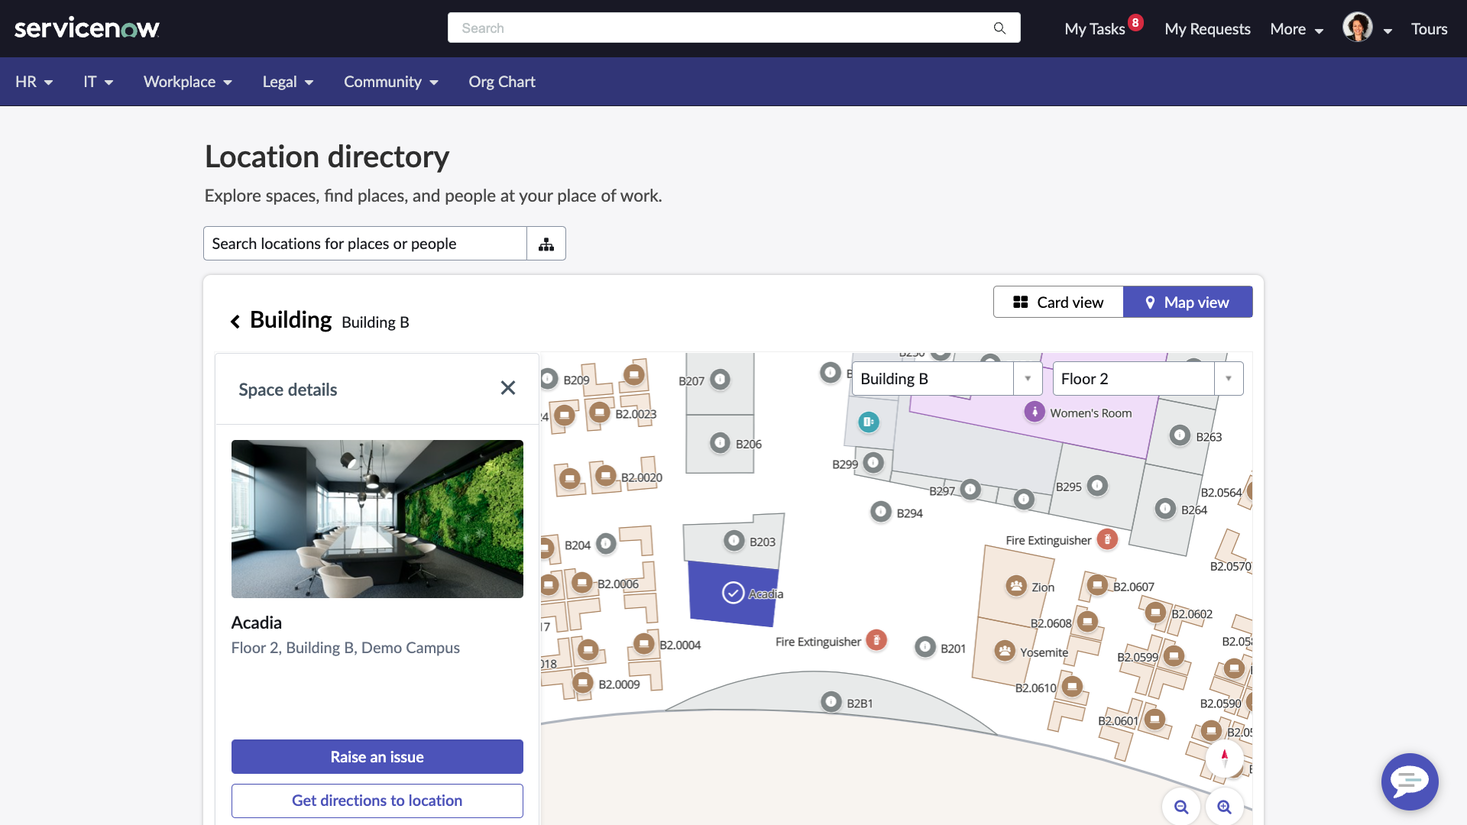Toggle the Map view option

1188,301
